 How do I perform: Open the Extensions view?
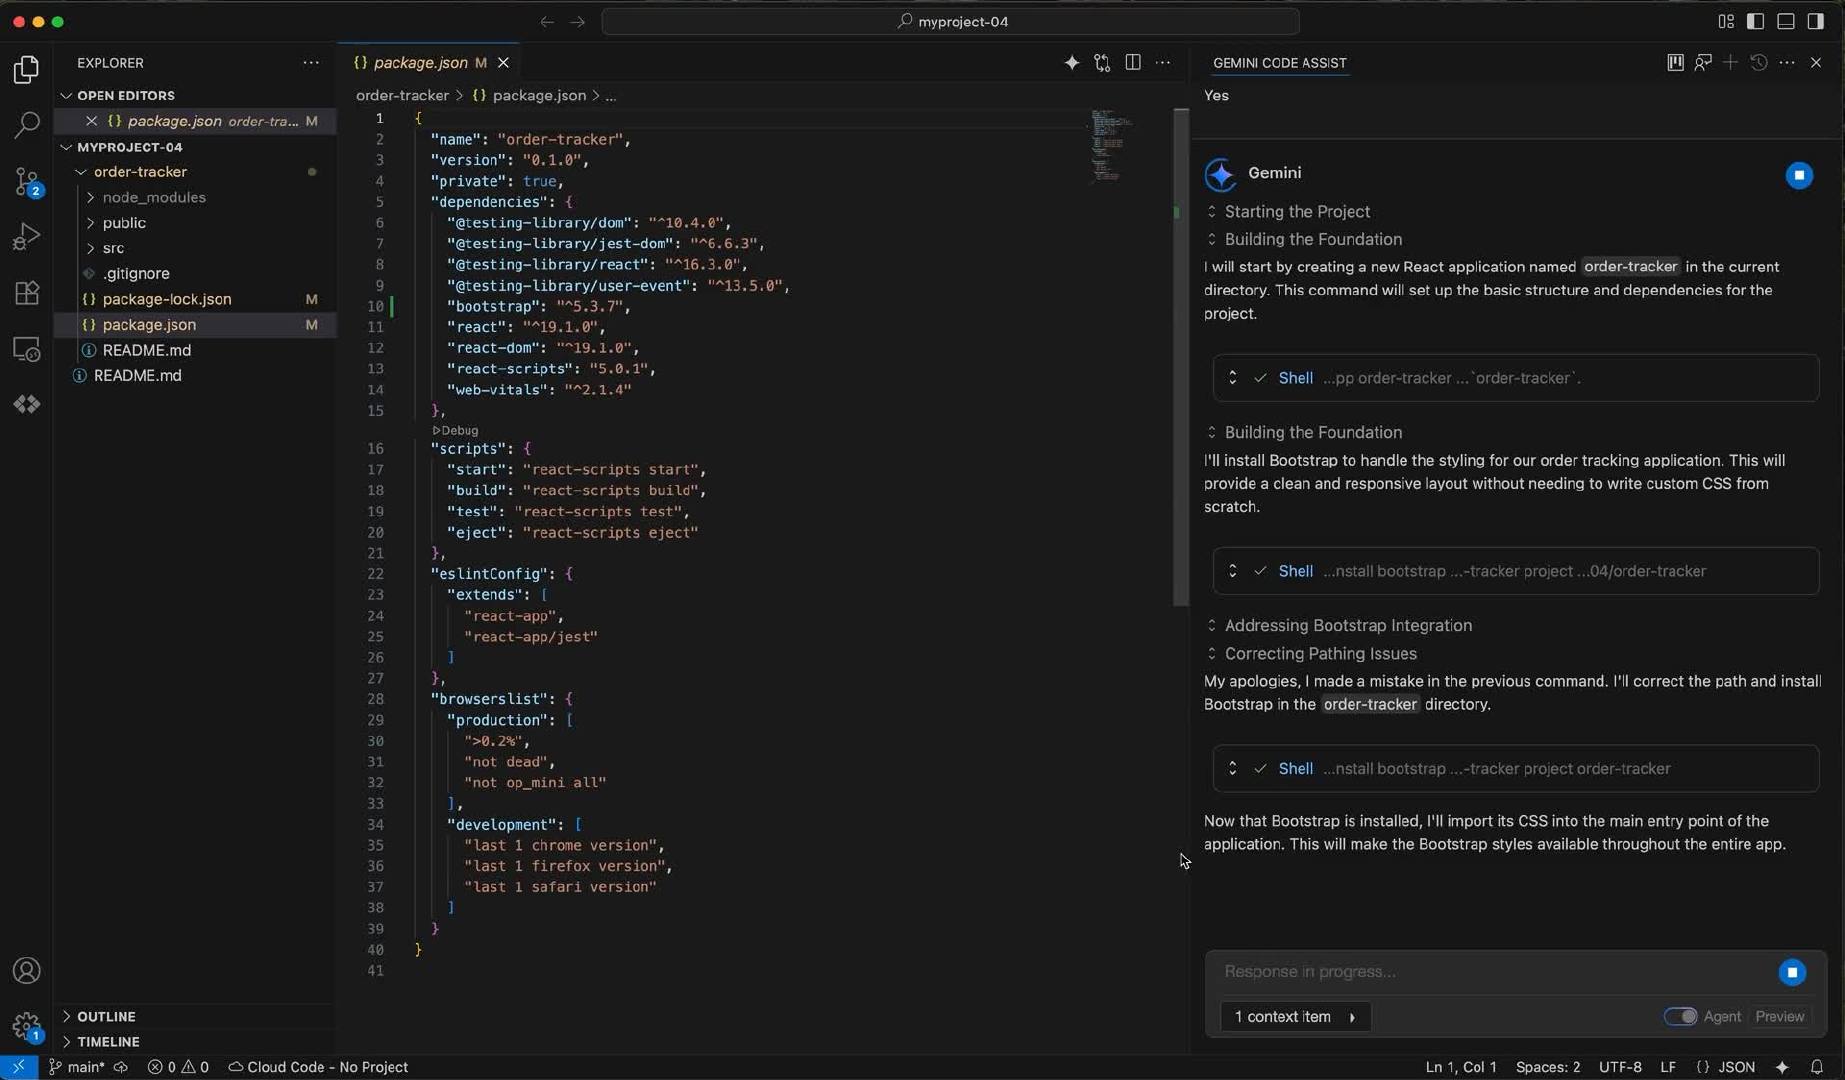click(27, 293)
